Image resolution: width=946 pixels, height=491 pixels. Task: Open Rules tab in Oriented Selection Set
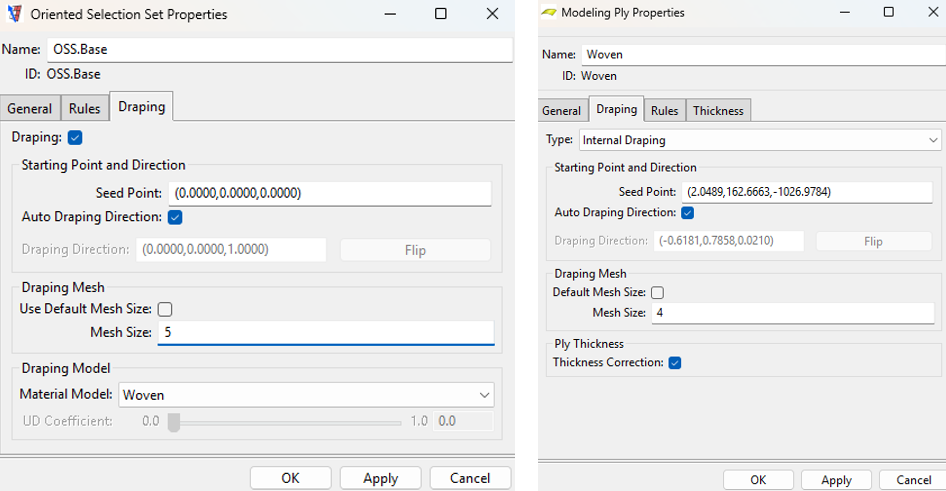pyautogui.click(x=84, y=109)
